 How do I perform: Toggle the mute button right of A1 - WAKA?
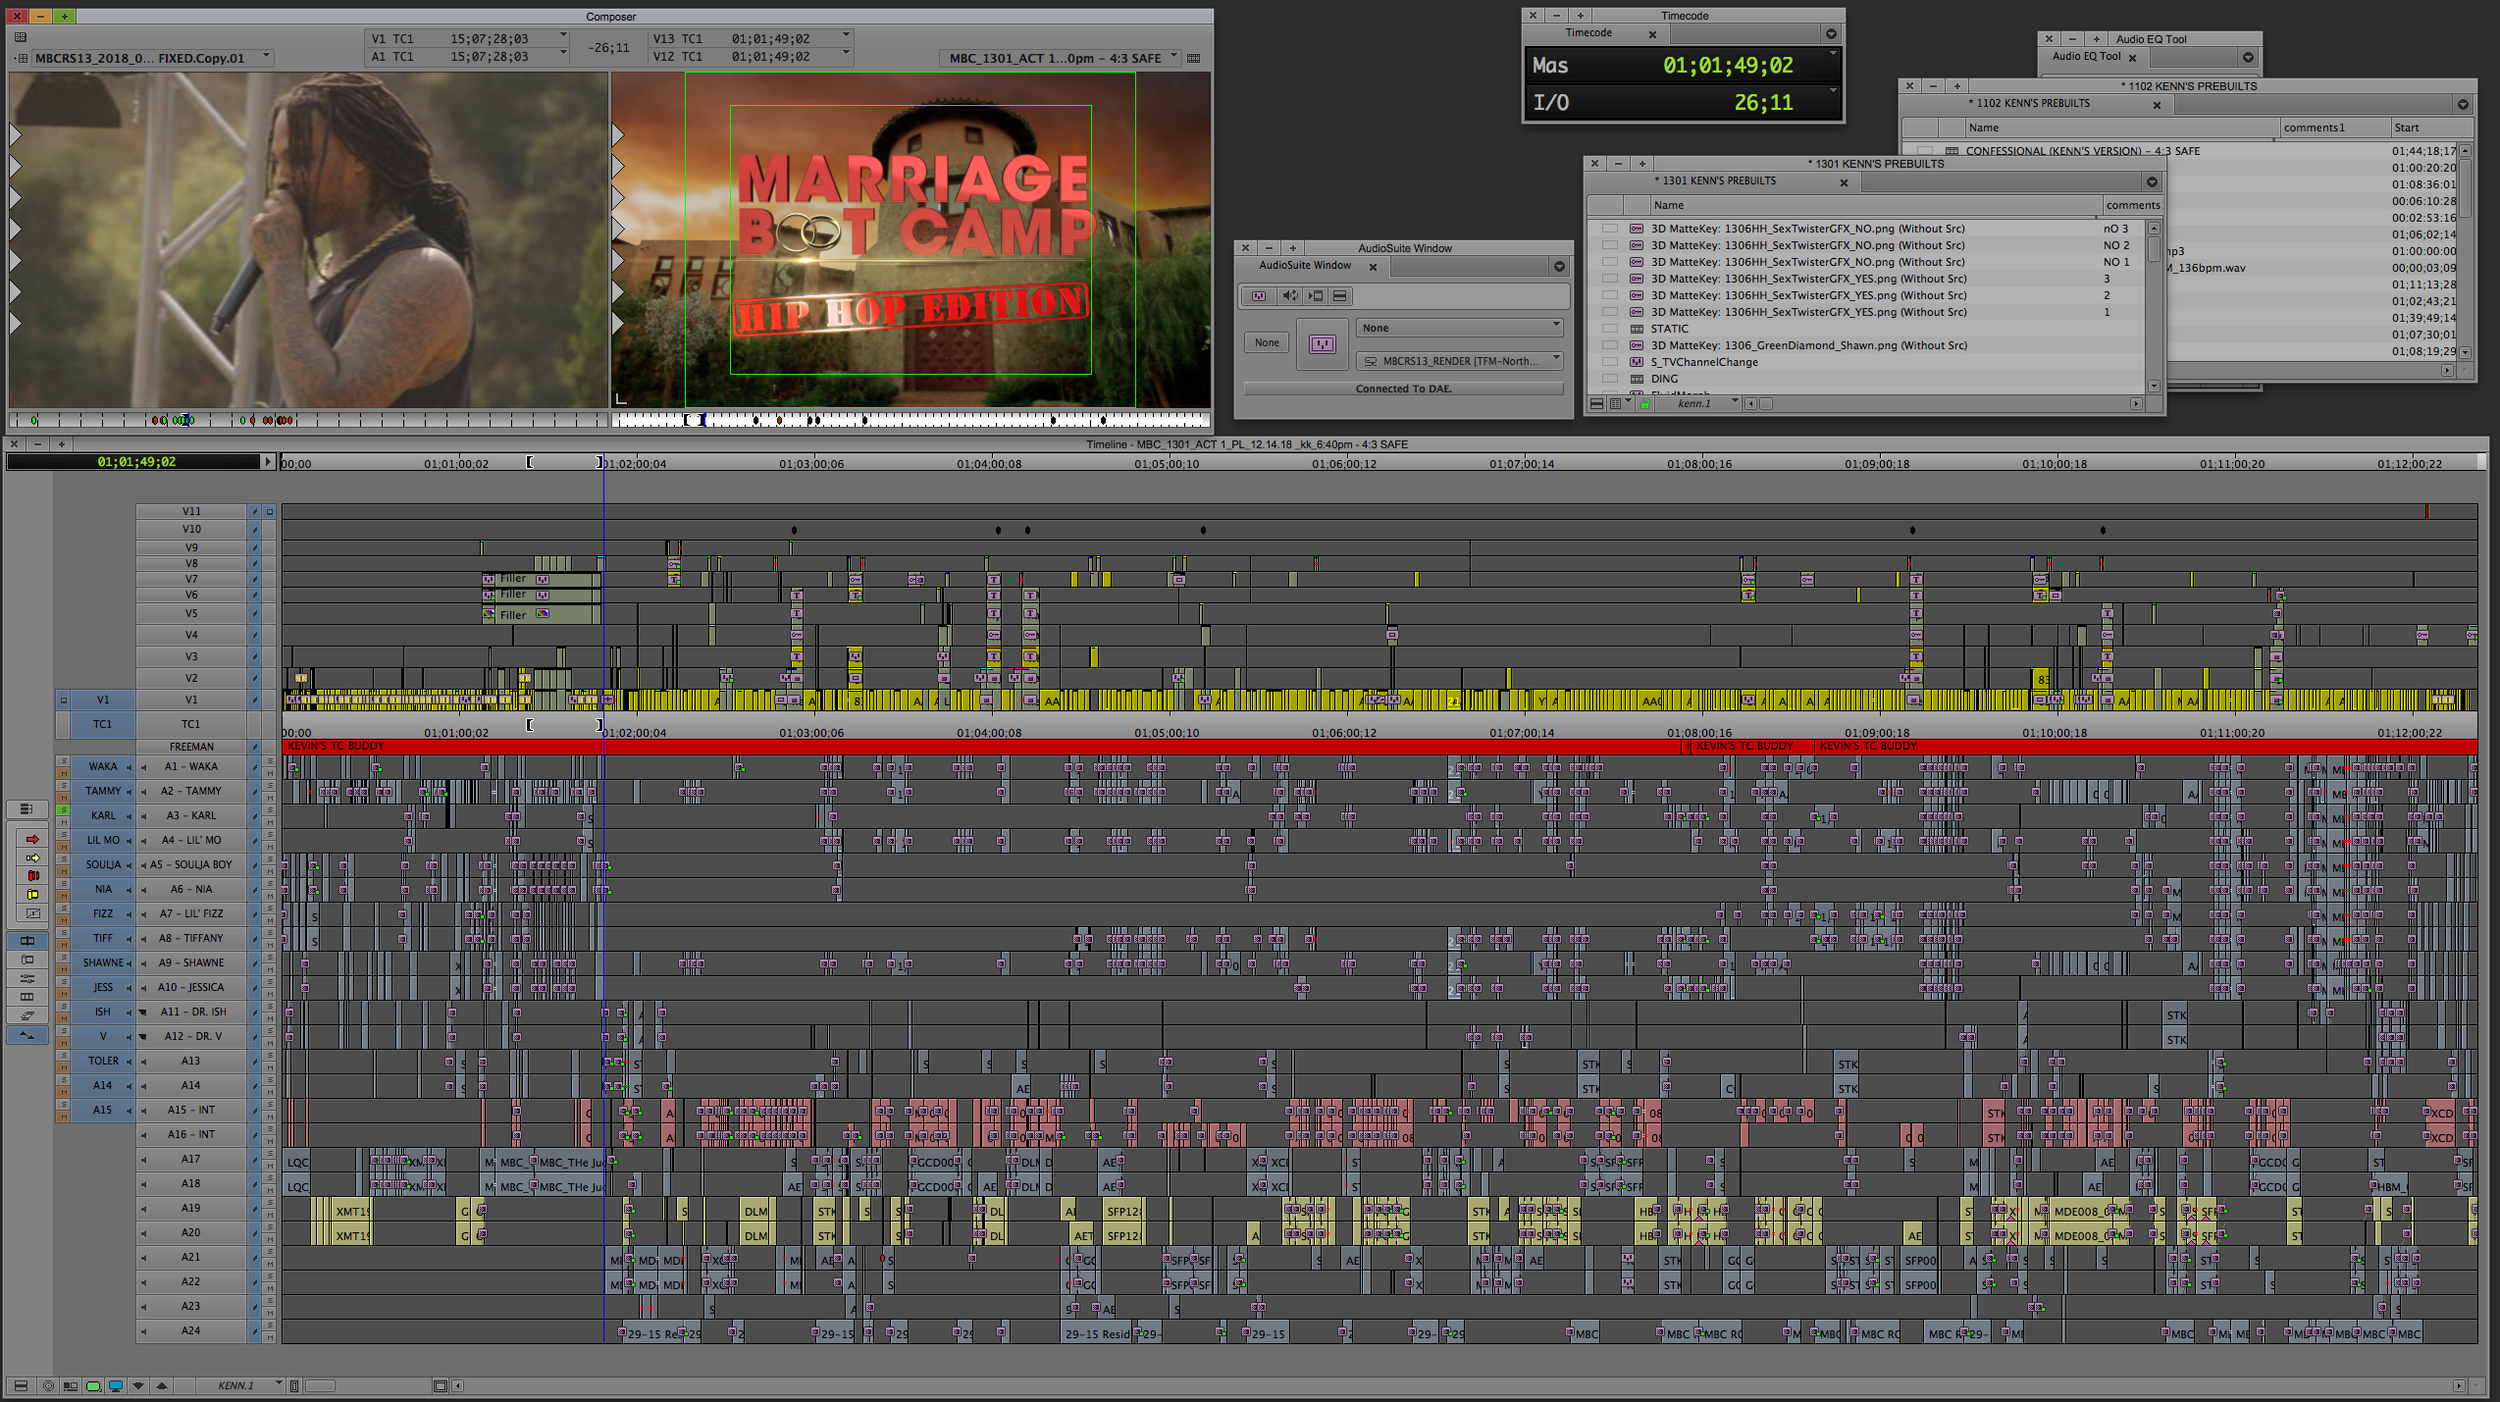pyautogui.click(x=269, y=773)
